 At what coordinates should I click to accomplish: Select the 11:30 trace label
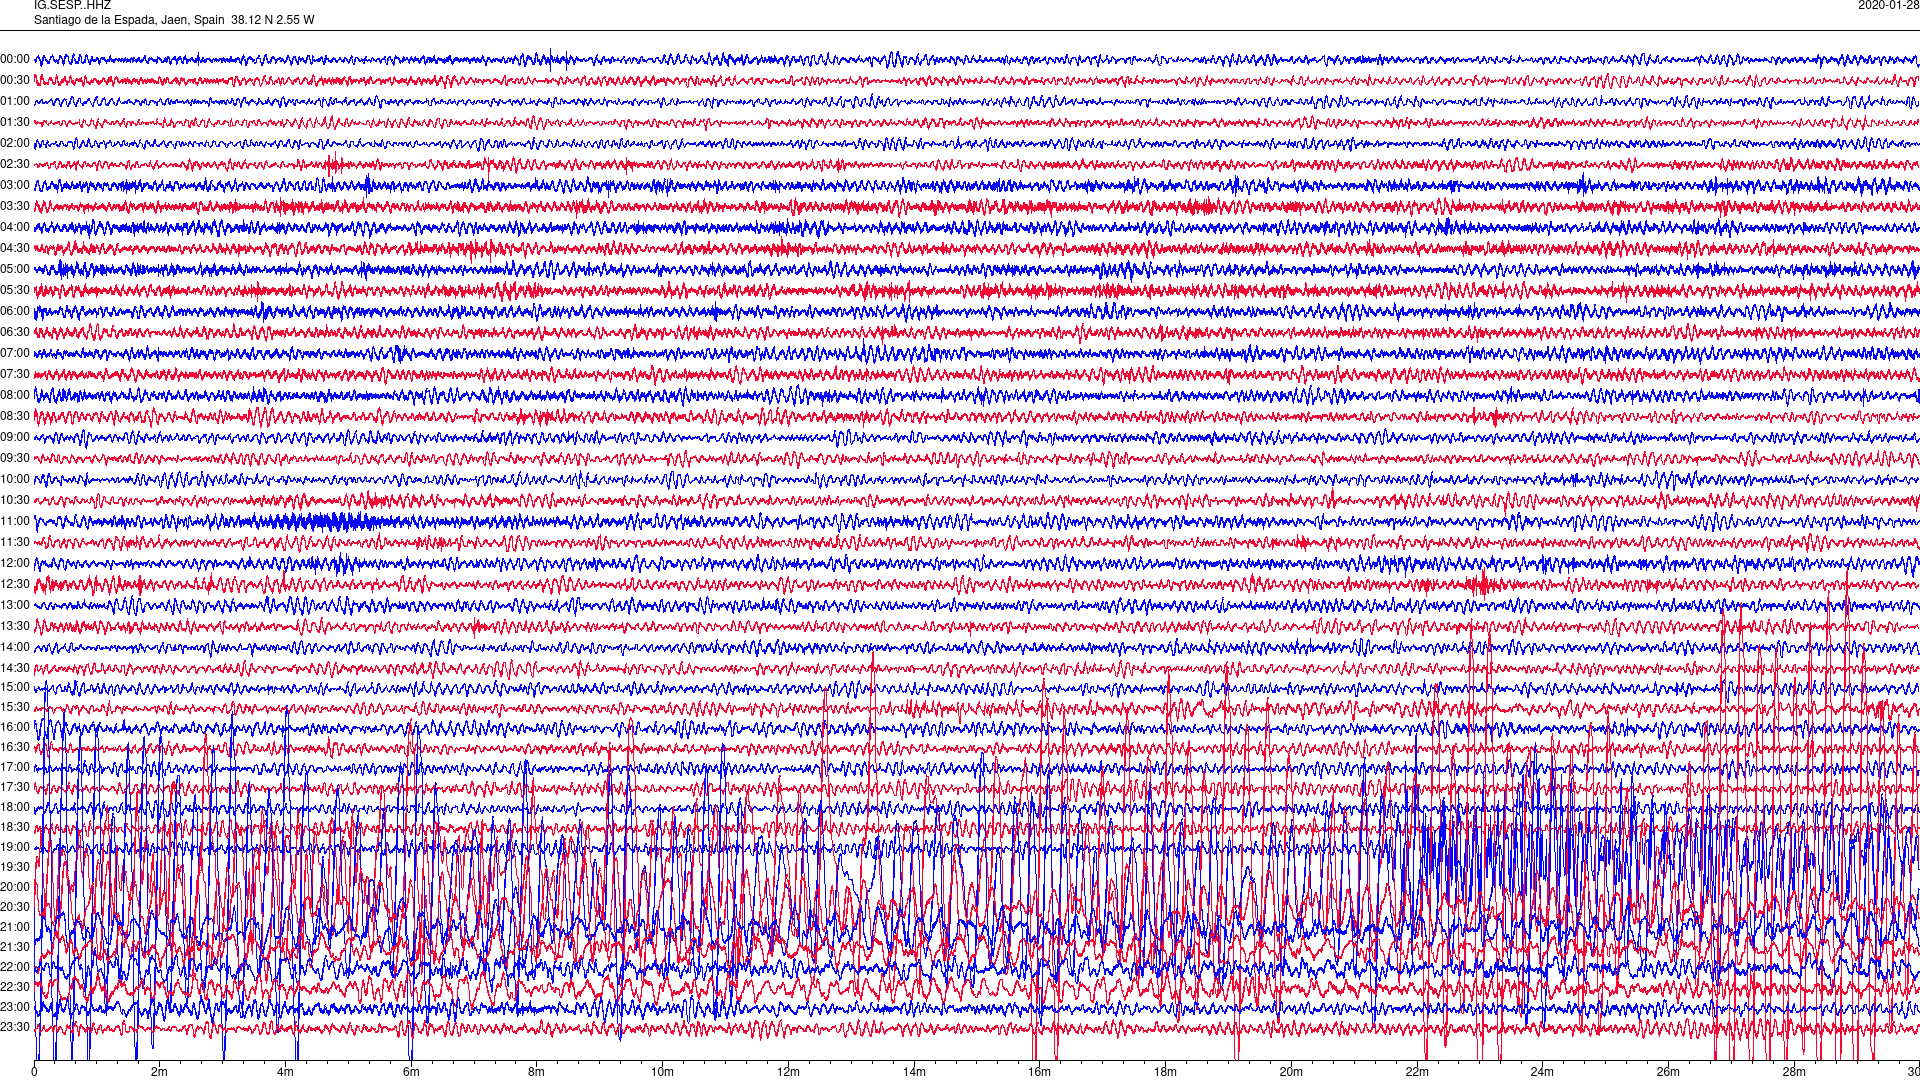pos(15,542)
